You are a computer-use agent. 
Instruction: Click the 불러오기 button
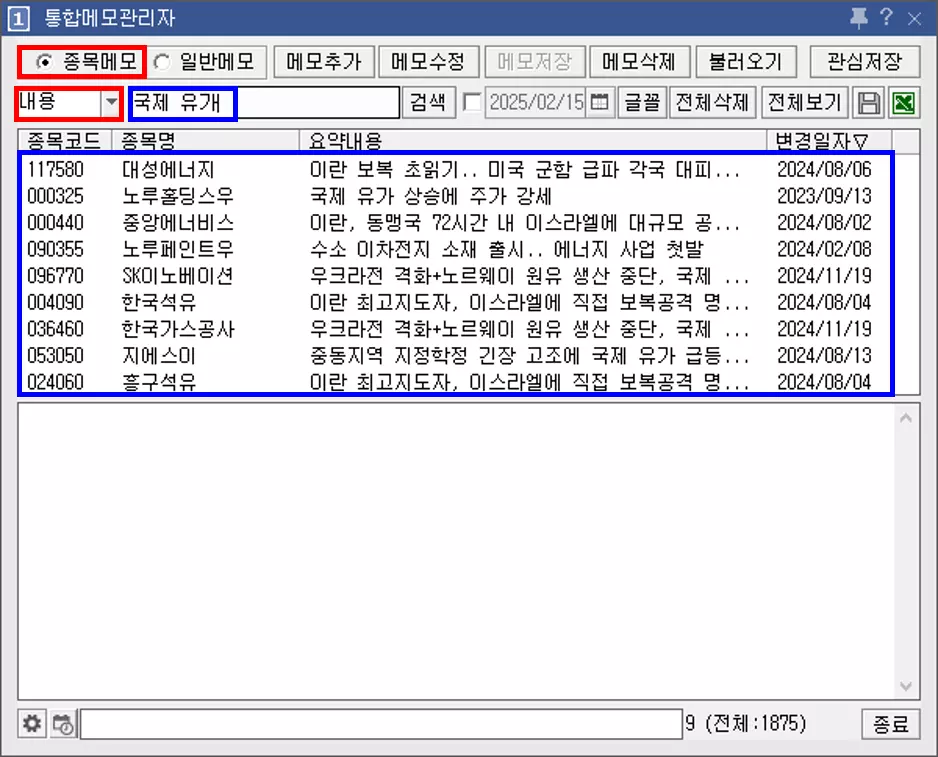click(746, 62)
